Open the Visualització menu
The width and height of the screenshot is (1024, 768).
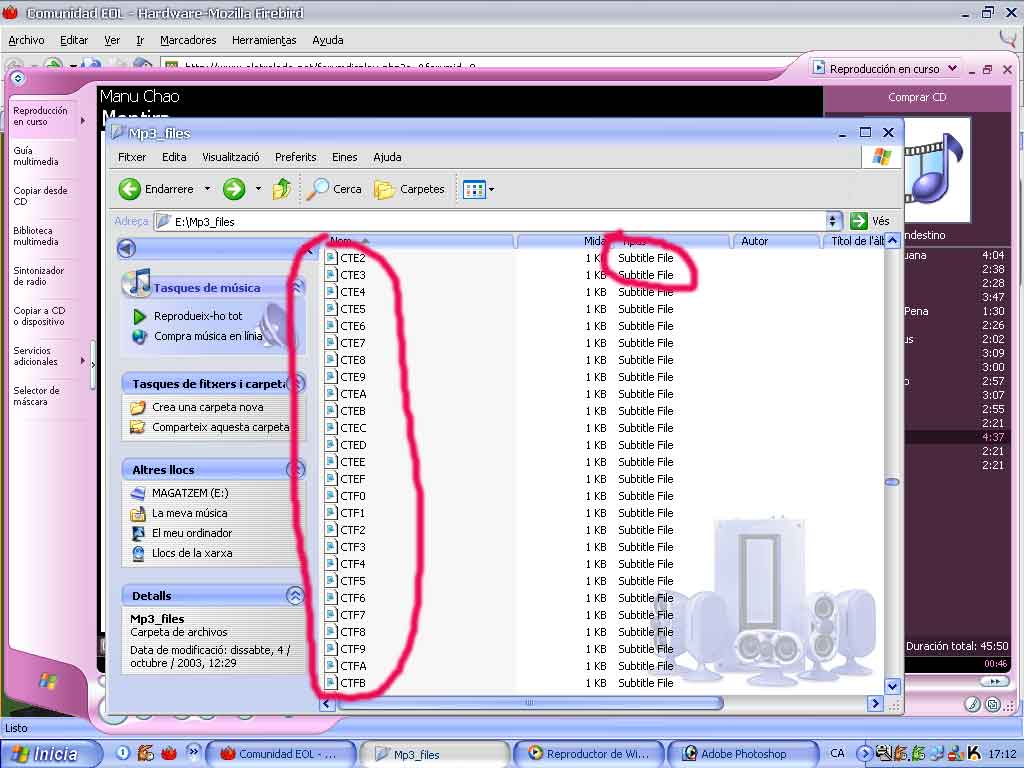point(231,157)
